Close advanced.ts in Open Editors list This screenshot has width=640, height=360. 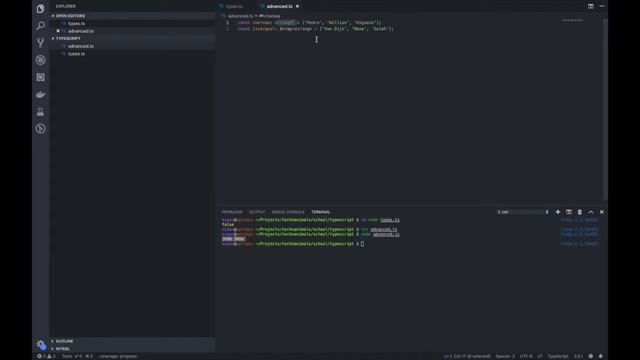pyautogui.click(x=58, y=31)
